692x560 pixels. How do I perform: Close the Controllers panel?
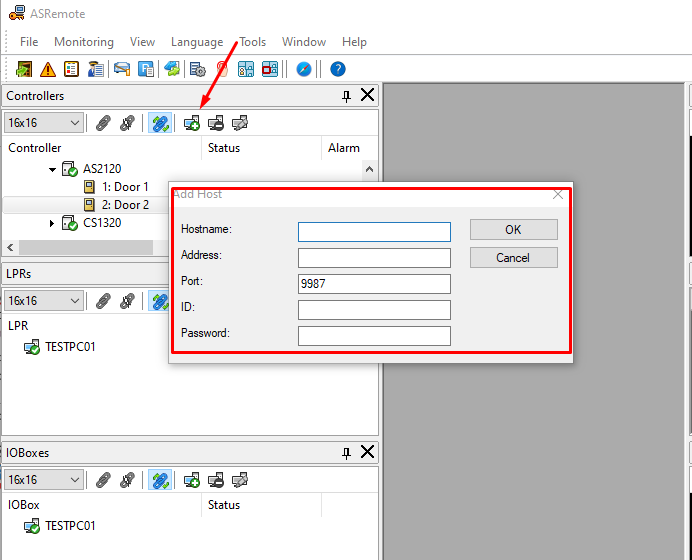coord(368,95)
